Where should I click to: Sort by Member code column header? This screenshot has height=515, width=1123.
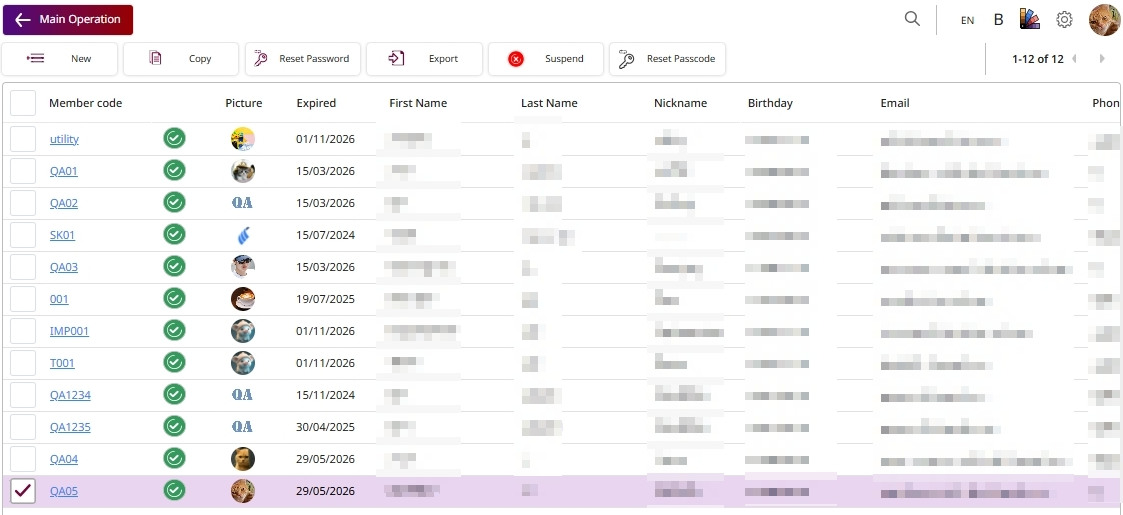[x=85, y=103]
